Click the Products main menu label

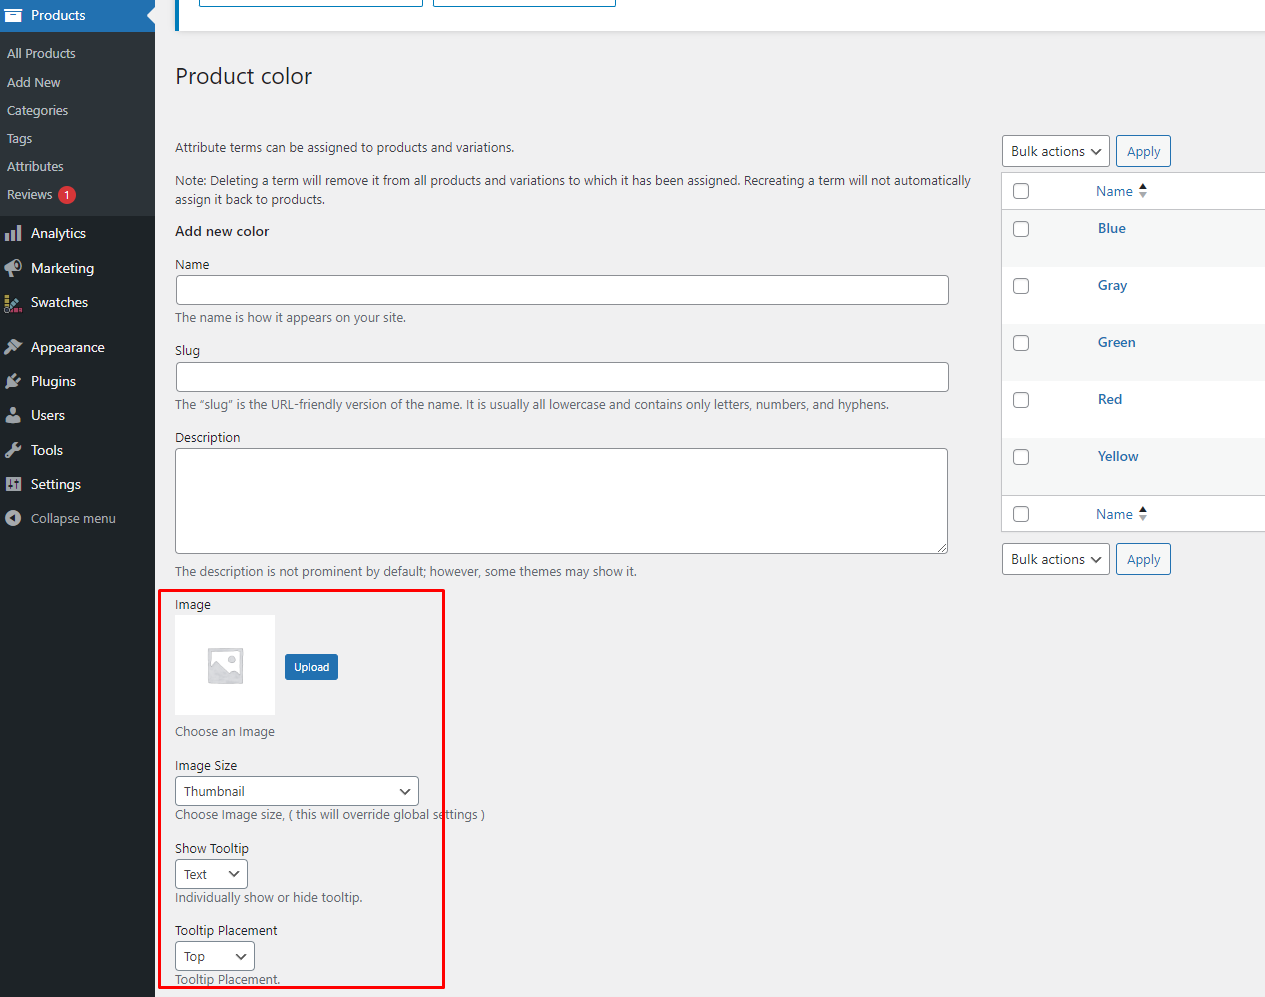[58, 15]
